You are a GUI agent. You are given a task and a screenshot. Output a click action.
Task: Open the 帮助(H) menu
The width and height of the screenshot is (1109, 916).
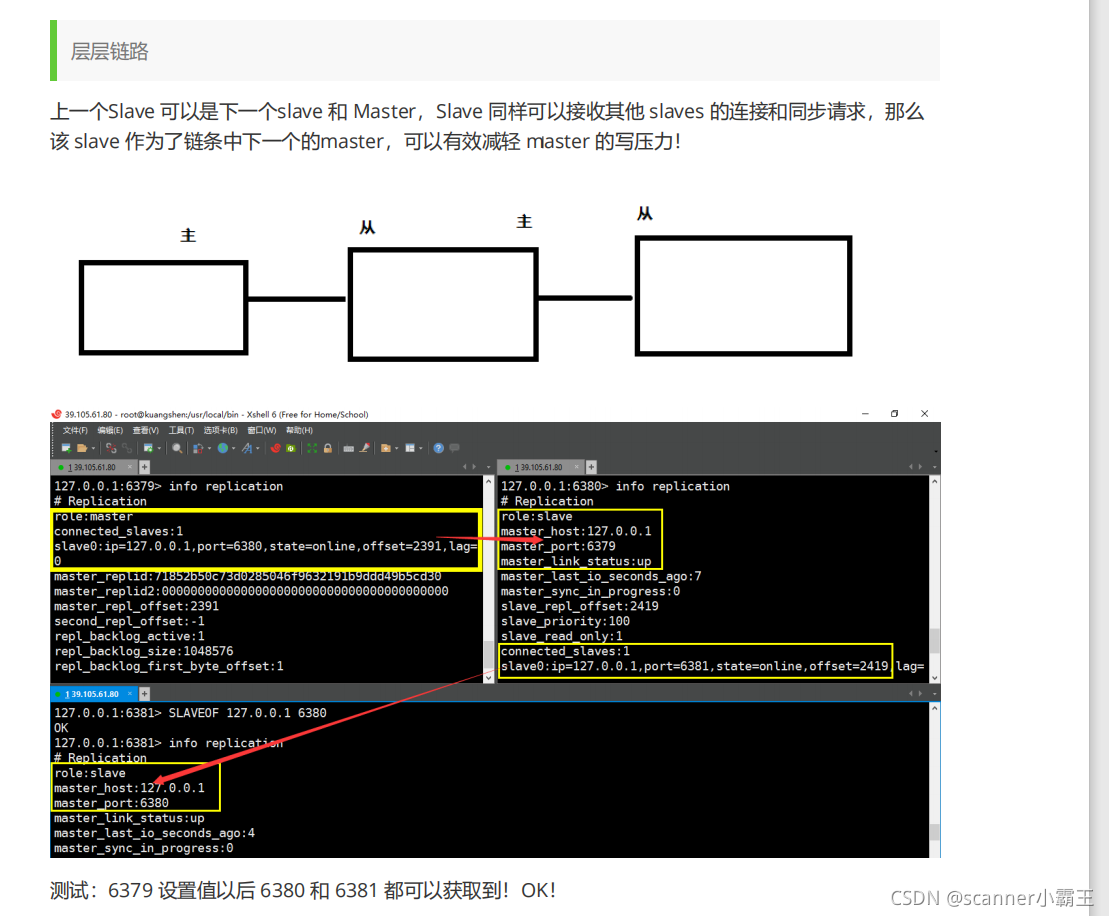(x=299, y=430)
